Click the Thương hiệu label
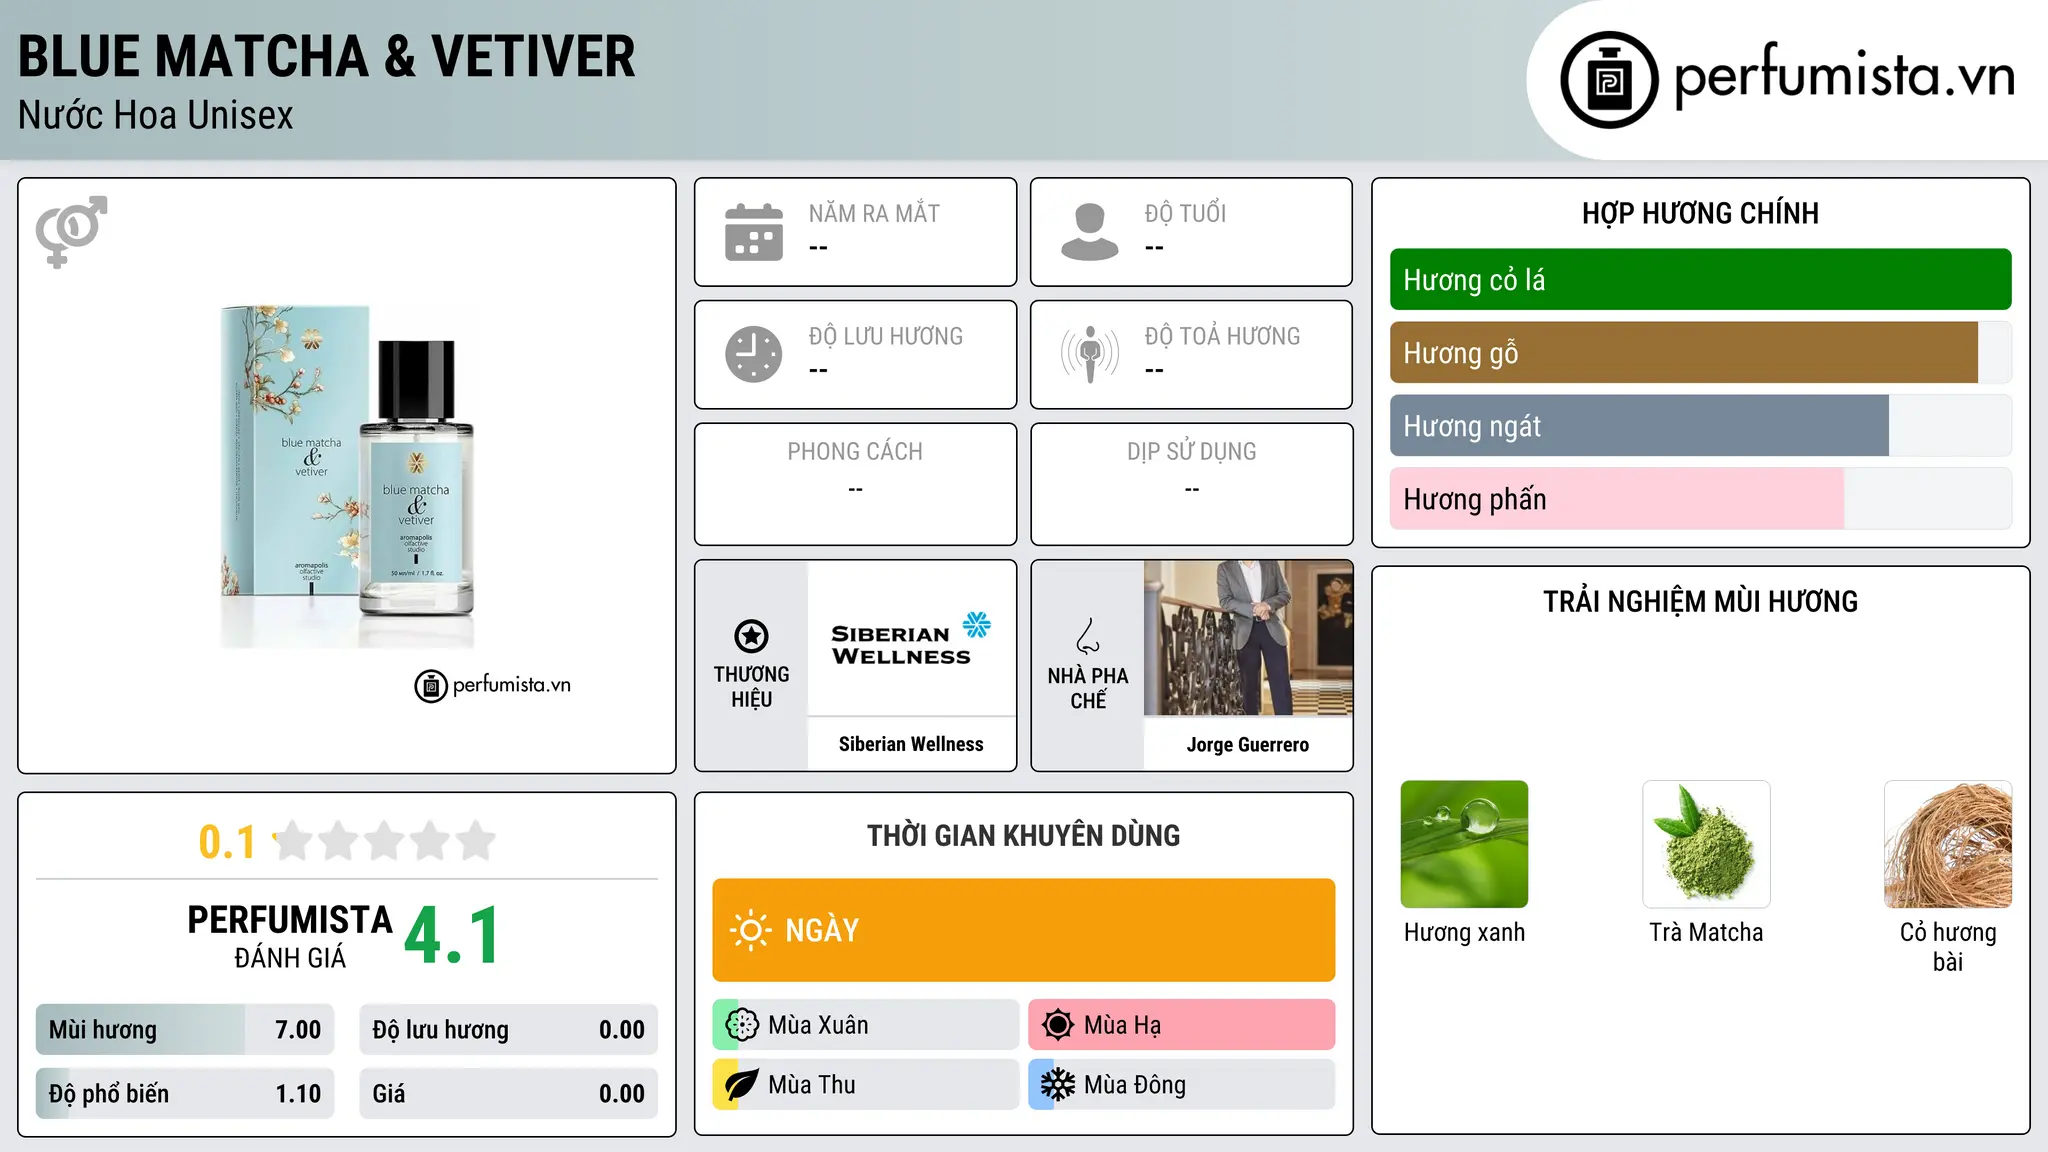2048x1152 pixels. click(x=751, y=687)
